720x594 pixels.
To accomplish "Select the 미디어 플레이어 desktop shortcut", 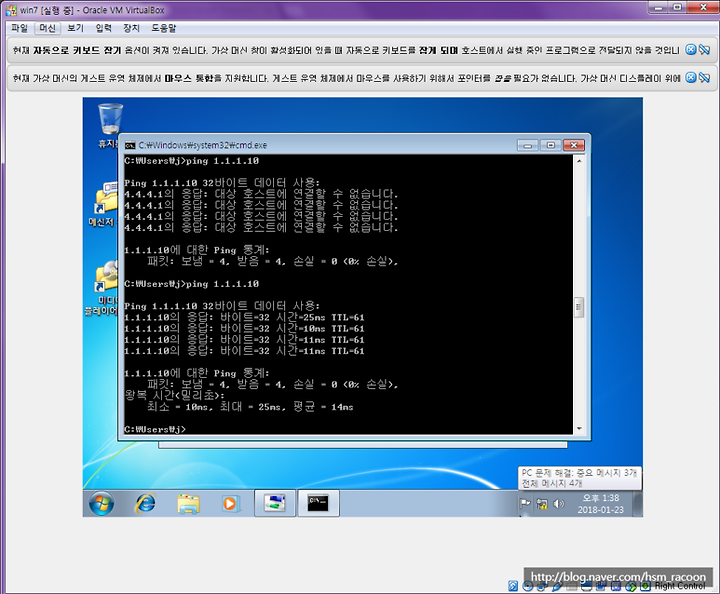I will (x=105, y=288).
